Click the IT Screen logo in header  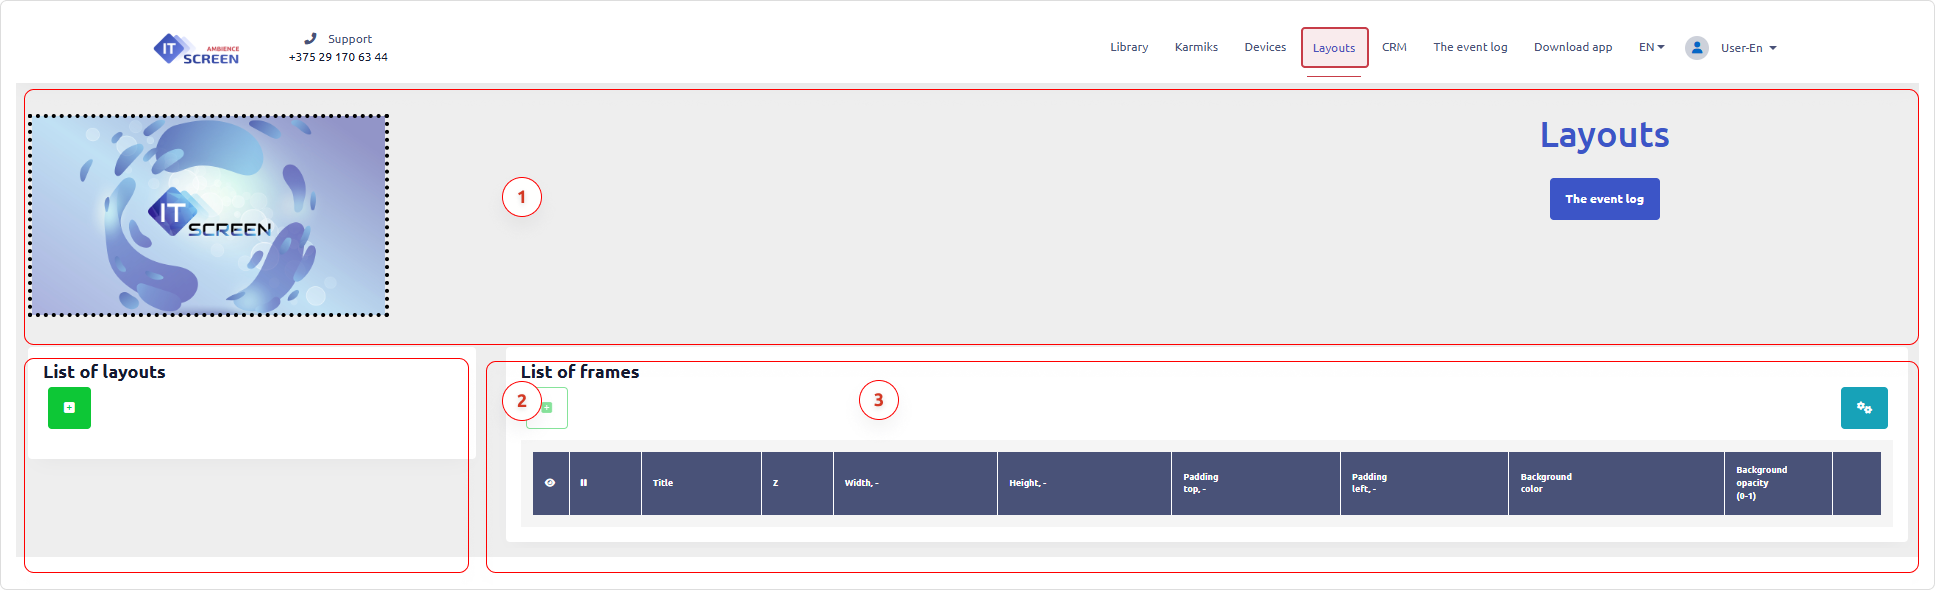coord(197,49)
